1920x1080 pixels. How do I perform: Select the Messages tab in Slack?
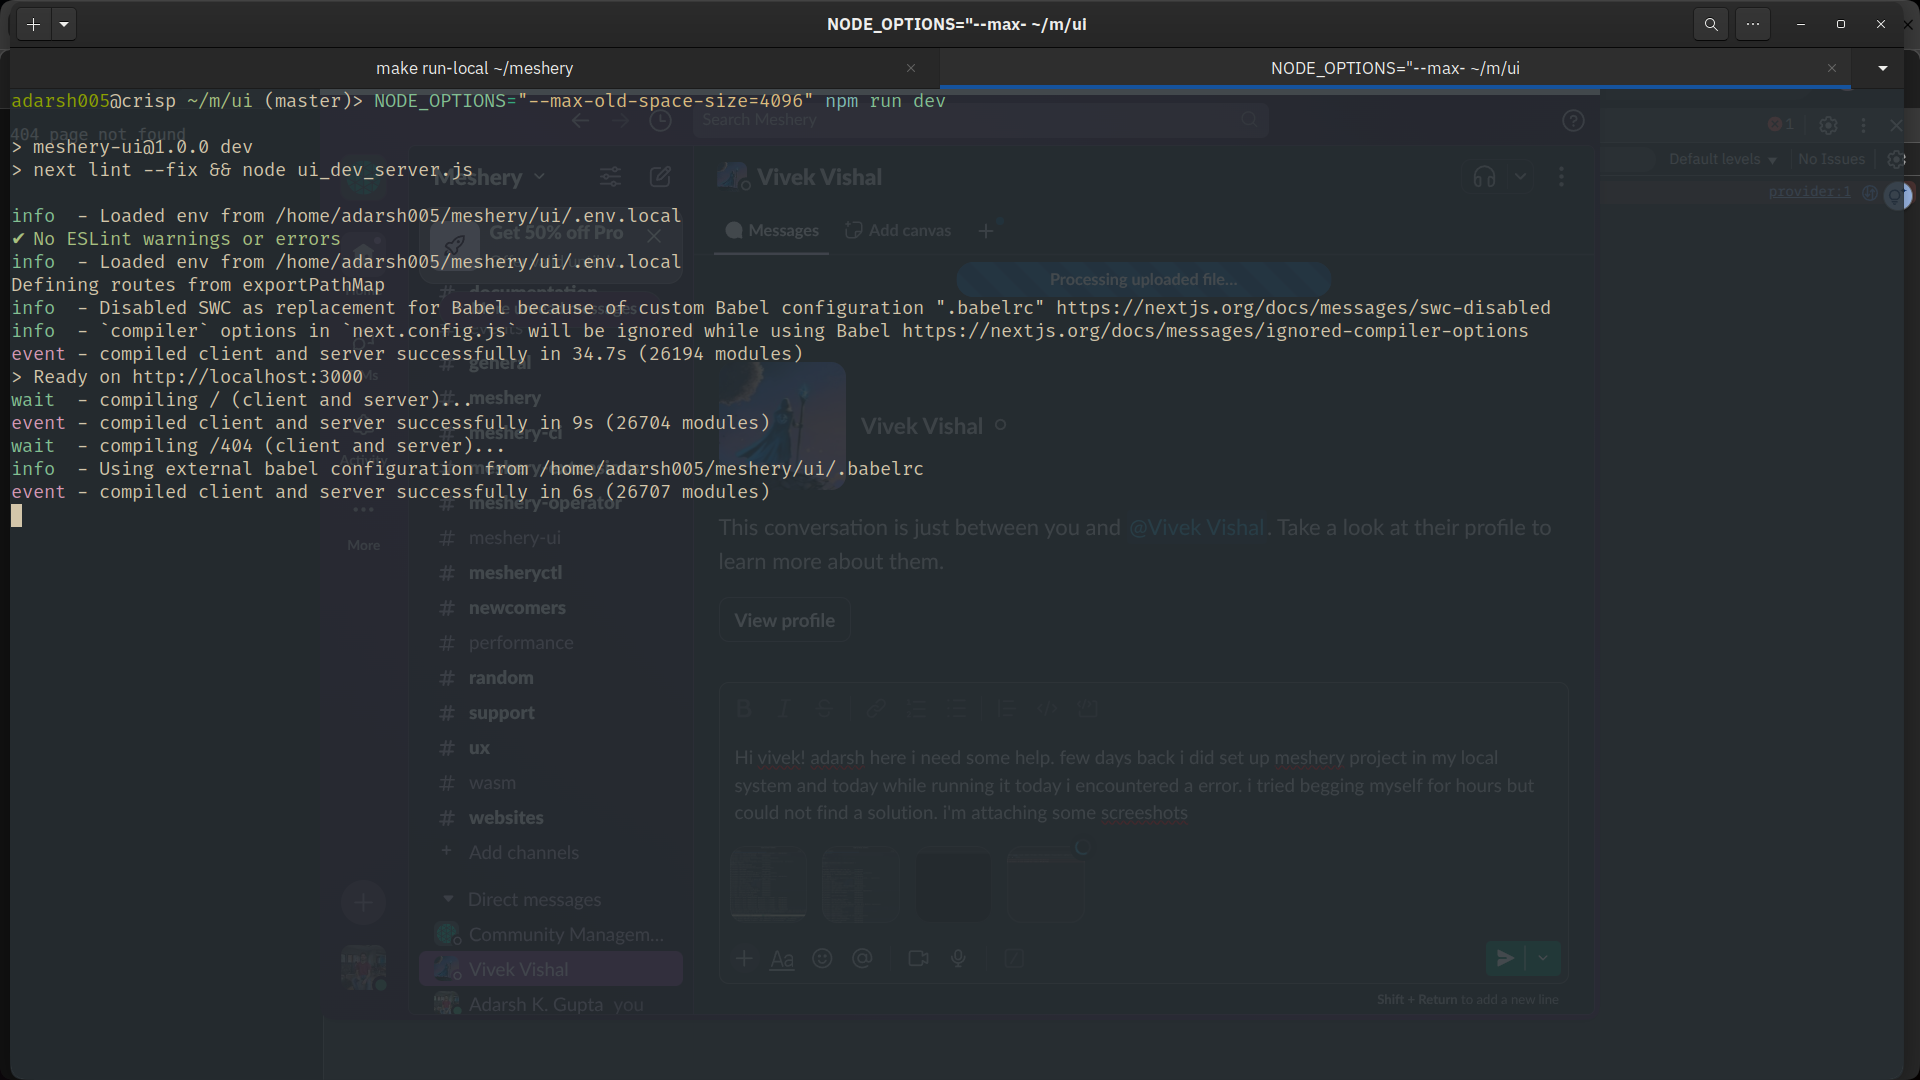coord(772,231)
